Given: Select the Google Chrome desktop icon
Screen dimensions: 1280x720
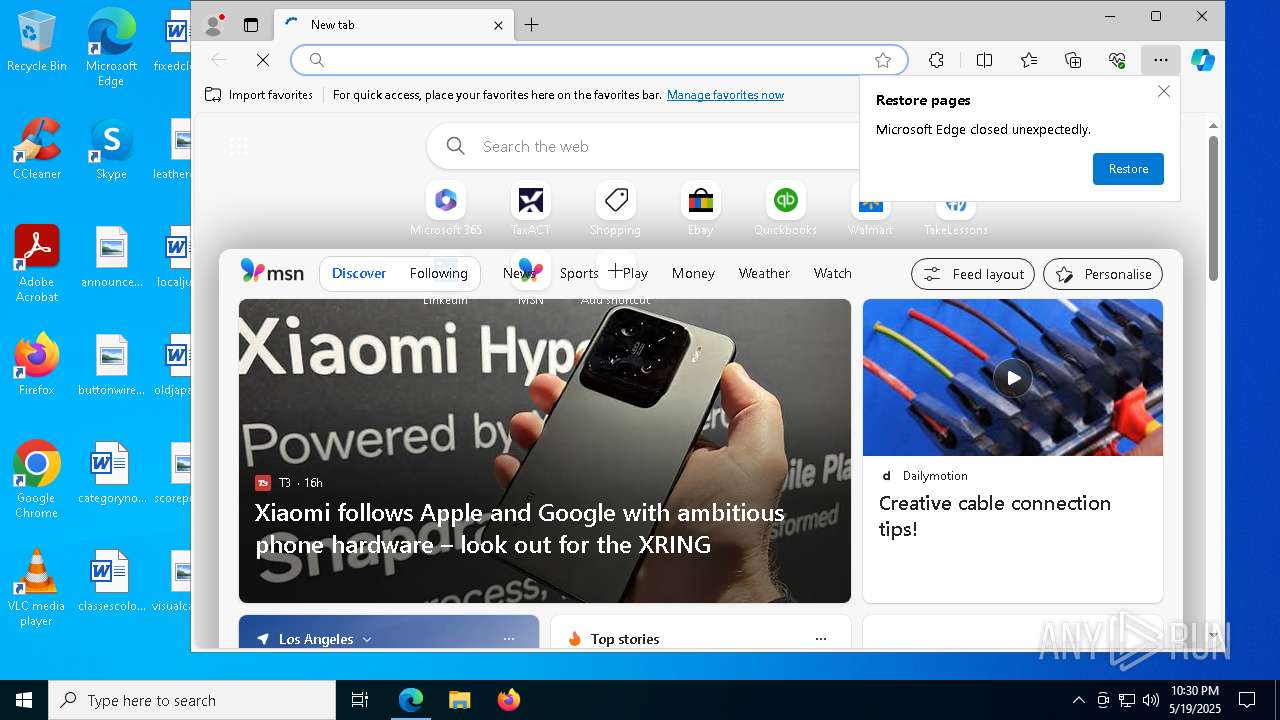Looking at the screenshot, I should coord(37,480).
